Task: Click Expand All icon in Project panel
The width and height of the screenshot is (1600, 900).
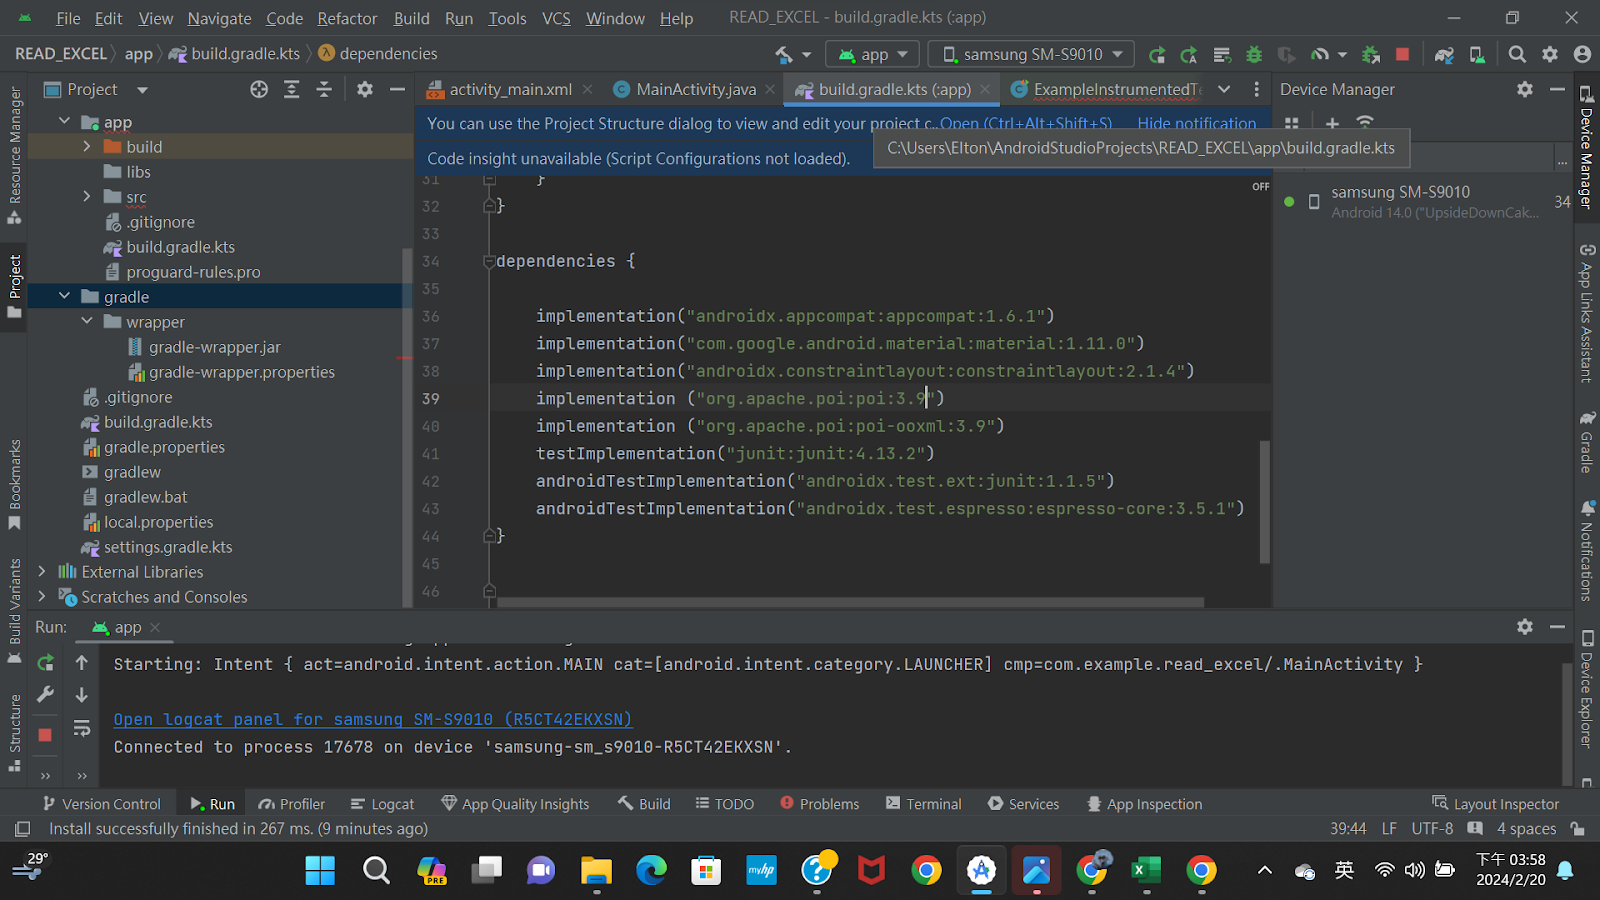Action: (291, 90)
